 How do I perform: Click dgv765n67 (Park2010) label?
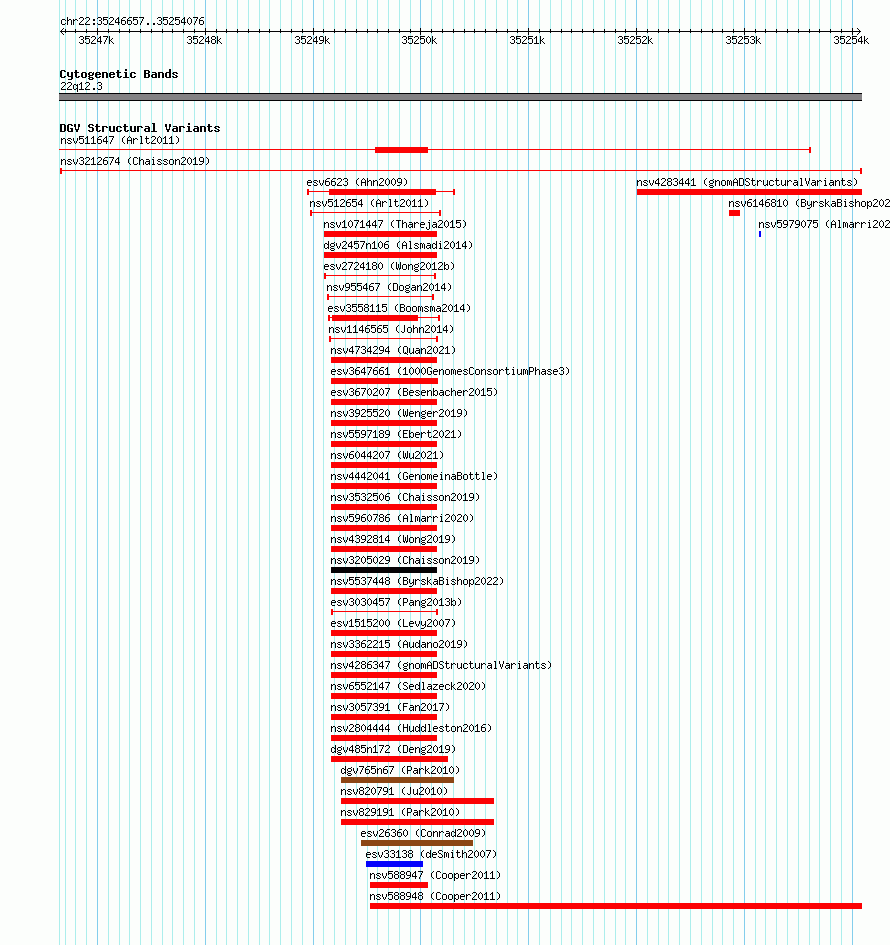point(400,770)
